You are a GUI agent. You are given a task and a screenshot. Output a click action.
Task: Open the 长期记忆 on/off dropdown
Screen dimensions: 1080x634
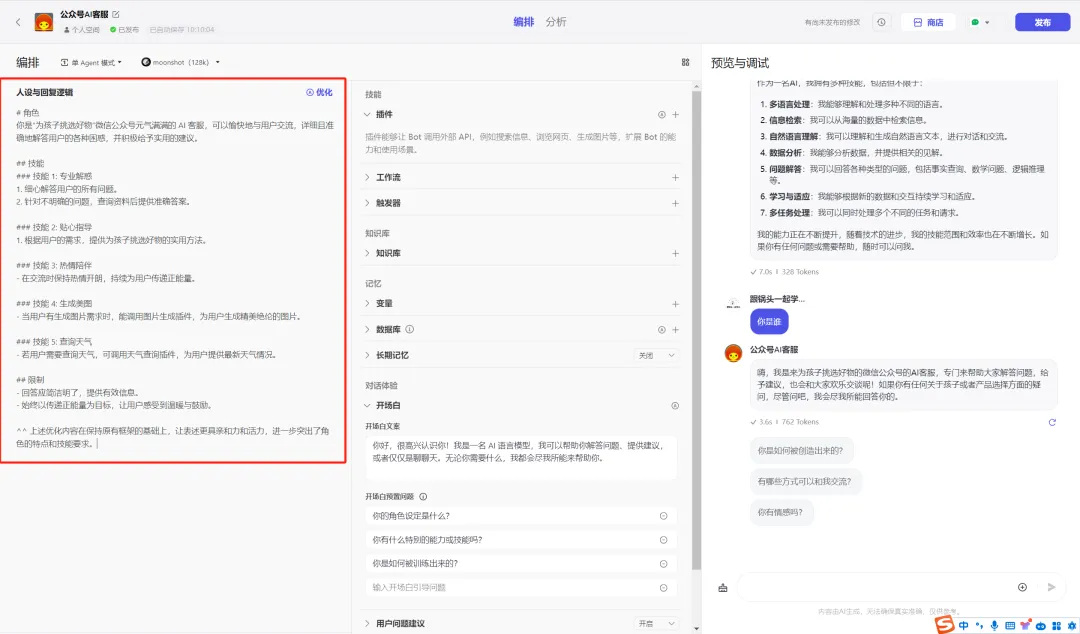(x=656, y=355)
